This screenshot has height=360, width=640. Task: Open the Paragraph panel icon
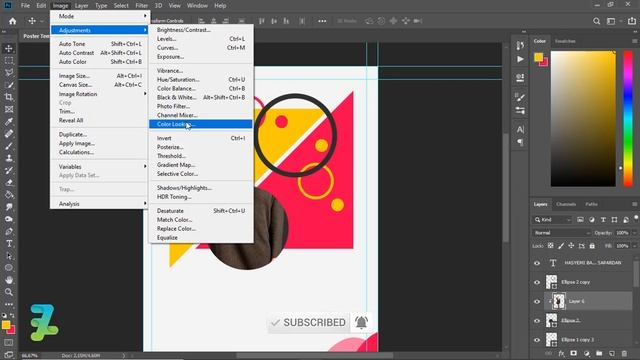tap(520, 142)
